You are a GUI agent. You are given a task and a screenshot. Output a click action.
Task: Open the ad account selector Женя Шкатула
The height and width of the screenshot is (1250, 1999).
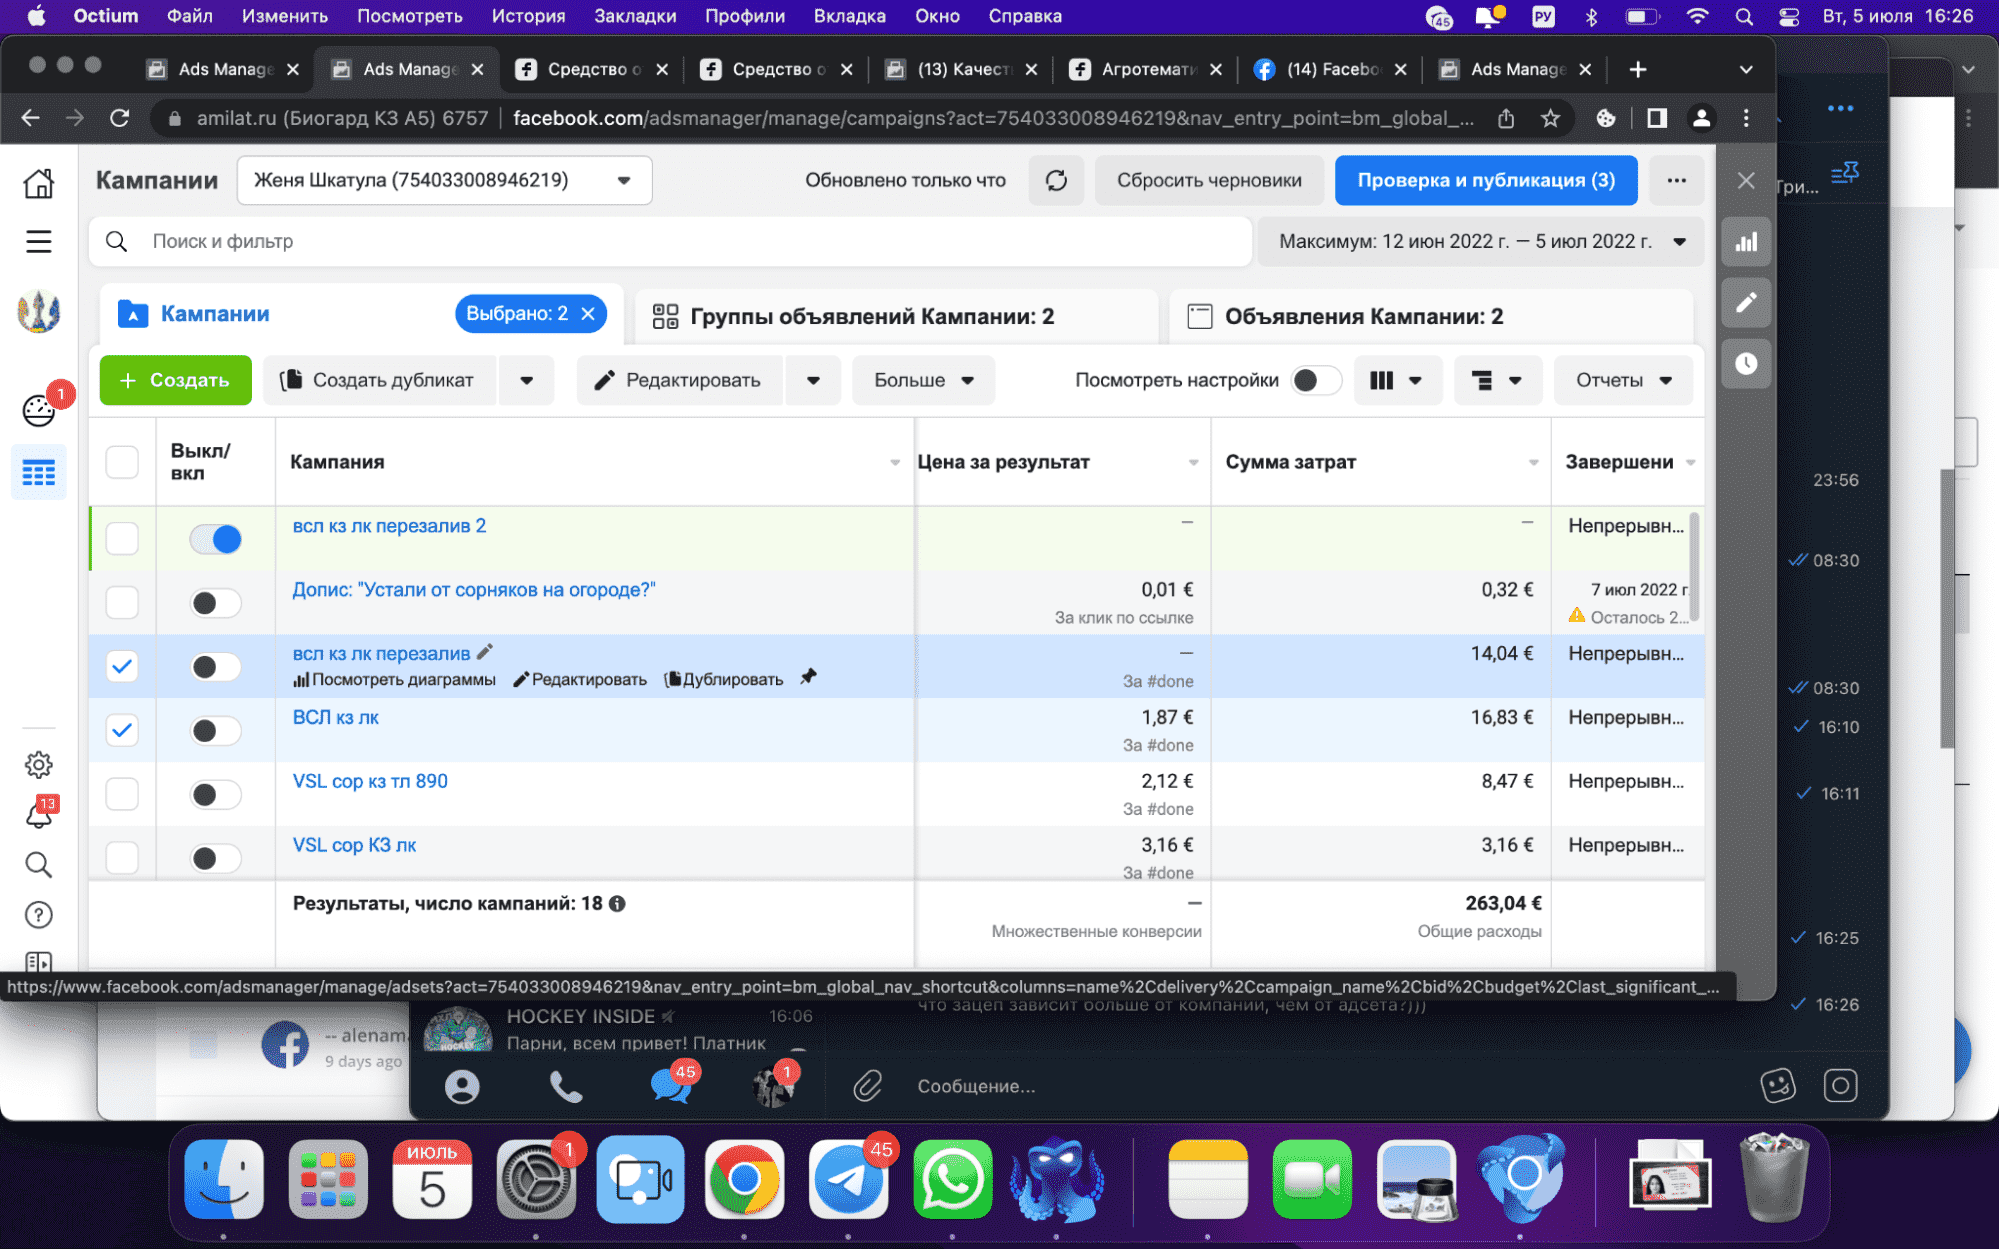tap(444, 180)
